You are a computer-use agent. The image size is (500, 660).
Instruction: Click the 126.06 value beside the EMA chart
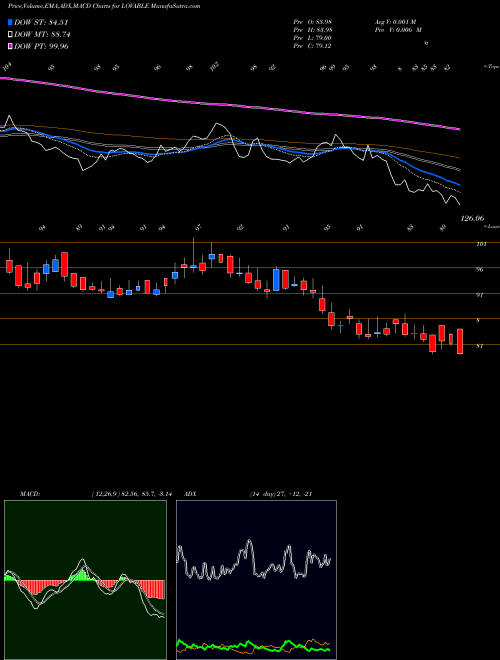coord(473,218)
